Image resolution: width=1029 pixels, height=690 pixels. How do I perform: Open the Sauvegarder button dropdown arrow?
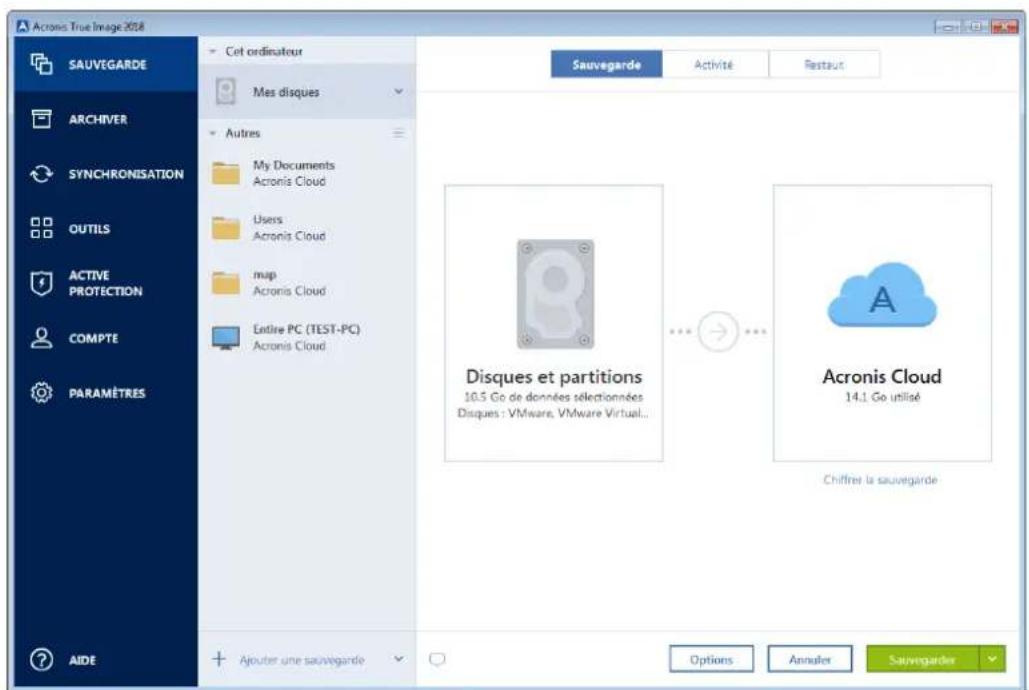point(993,658)
